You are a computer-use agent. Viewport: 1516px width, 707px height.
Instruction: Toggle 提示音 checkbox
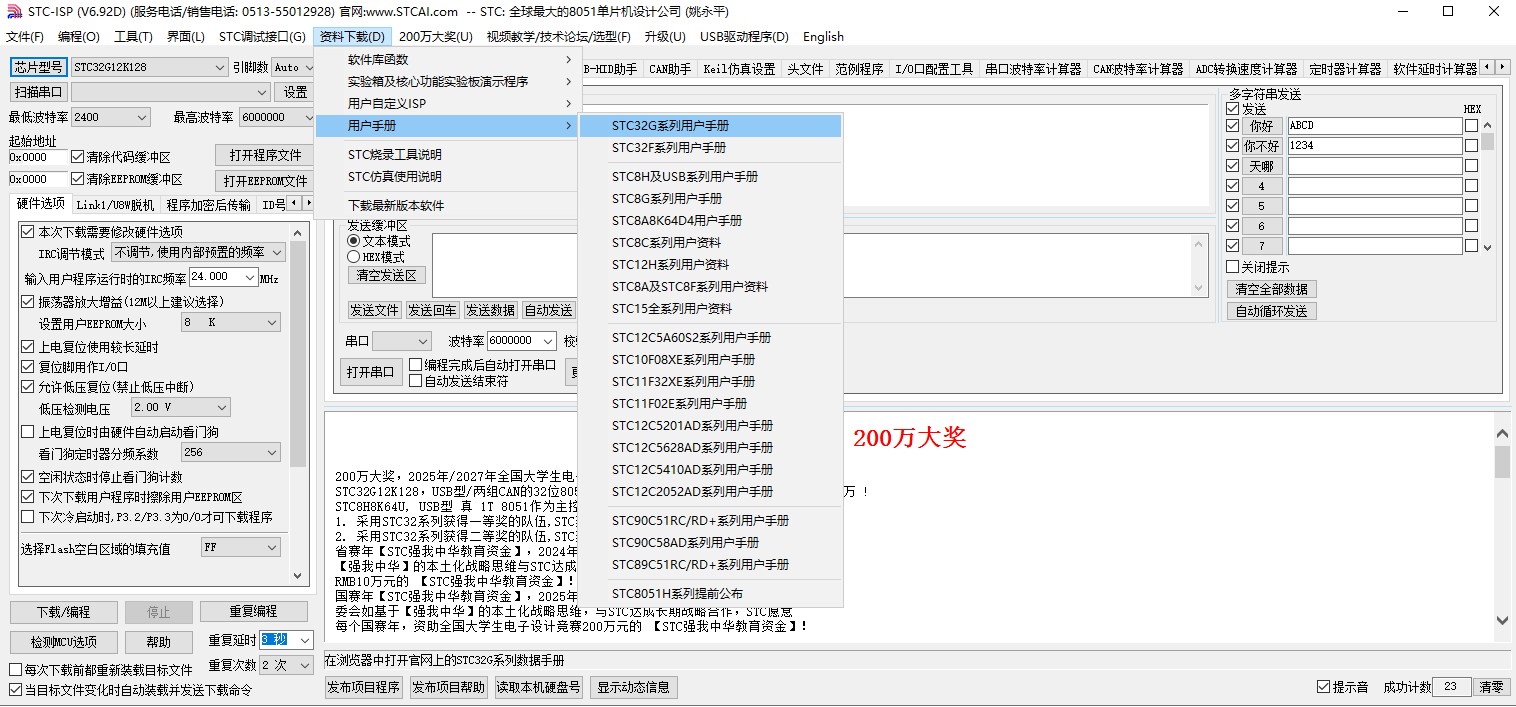[x=1343, y=687]
